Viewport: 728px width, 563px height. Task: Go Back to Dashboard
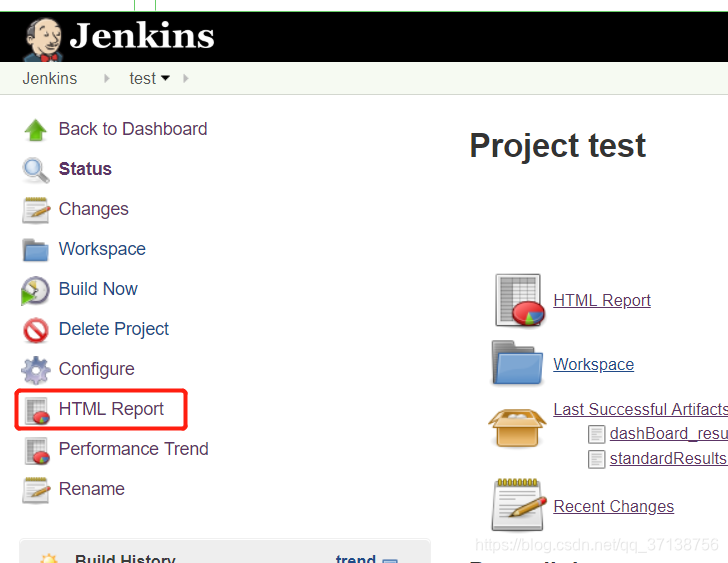point(133,129)
